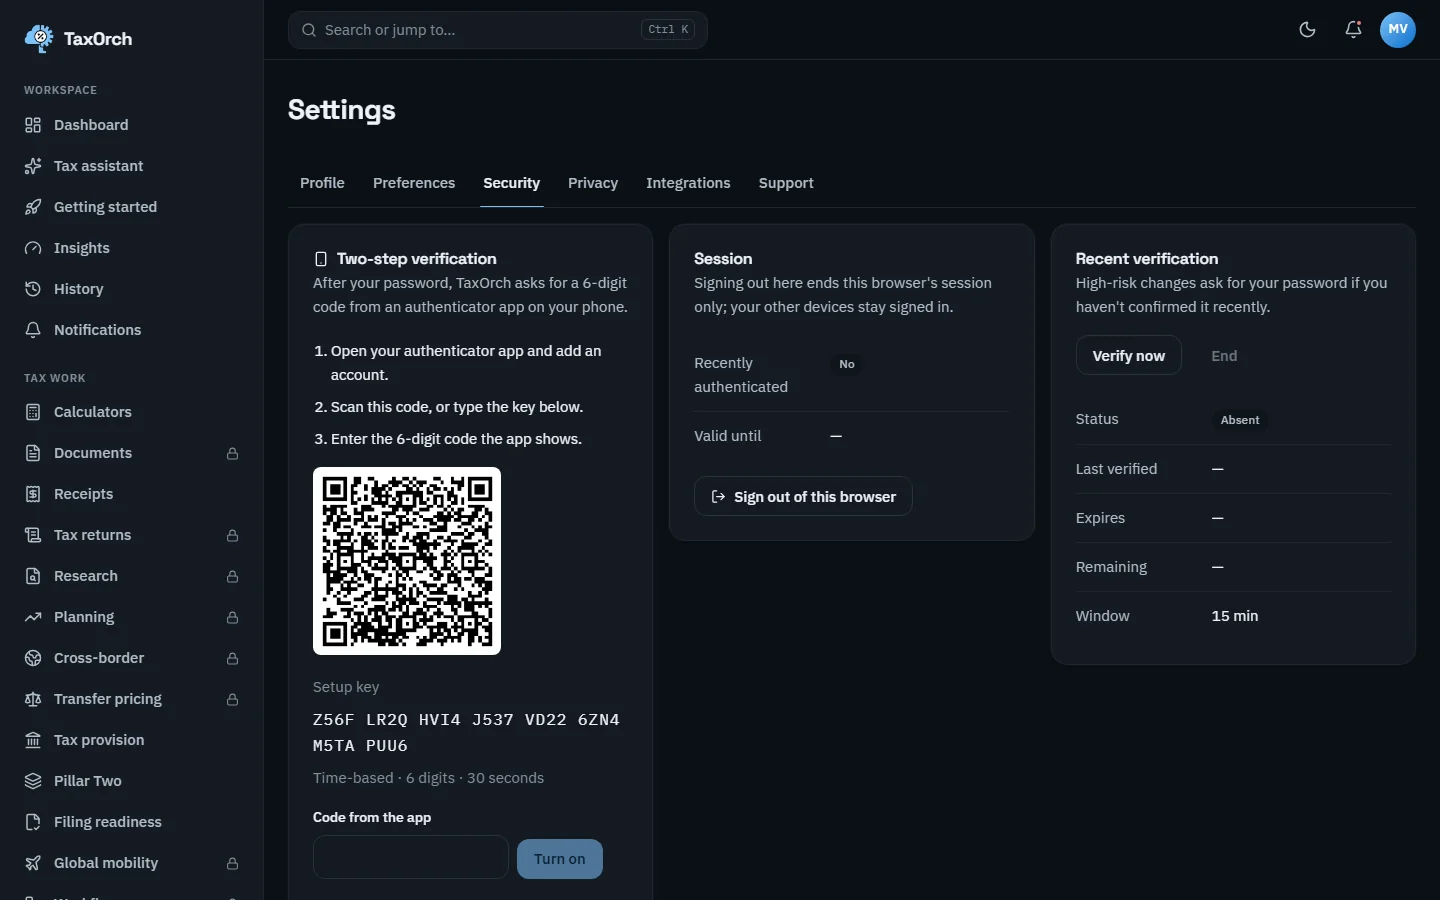Click the lock icon beside Tax returns
This screenshot has height=900, width=1440.
pyautogui.click(x=232, y=536)
